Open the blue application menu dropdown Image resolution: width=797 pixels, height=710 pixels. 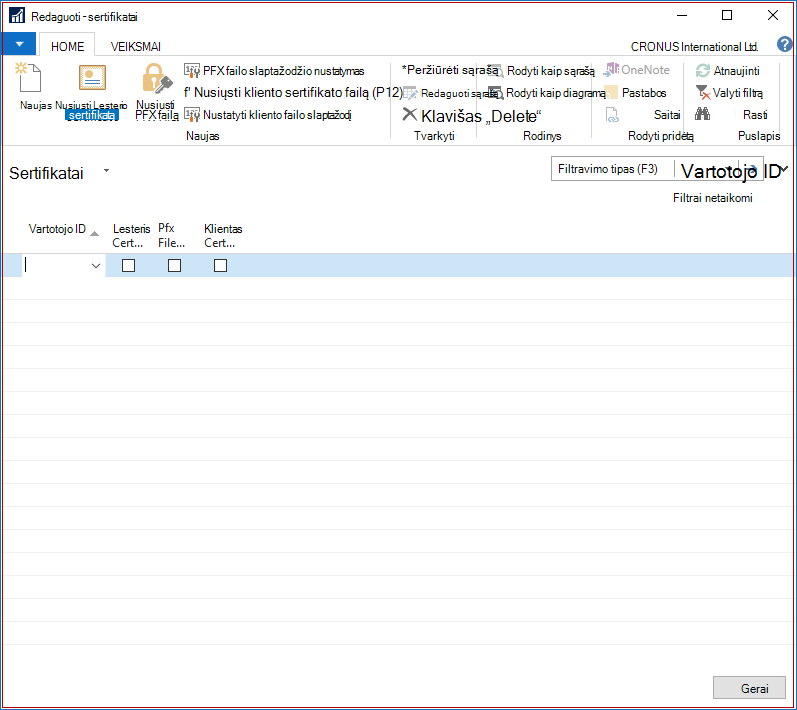pos(19,44)
